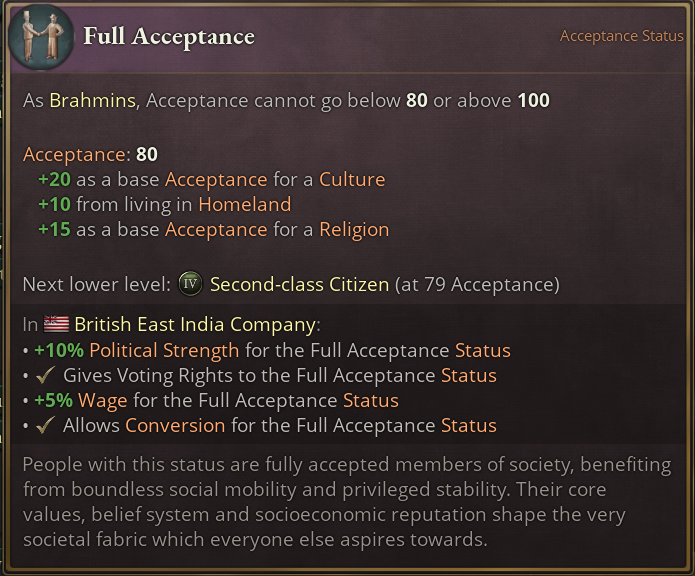Click the Wage concept link
The height and width of the screenshot is (576, 695).
tap(103, 400)
